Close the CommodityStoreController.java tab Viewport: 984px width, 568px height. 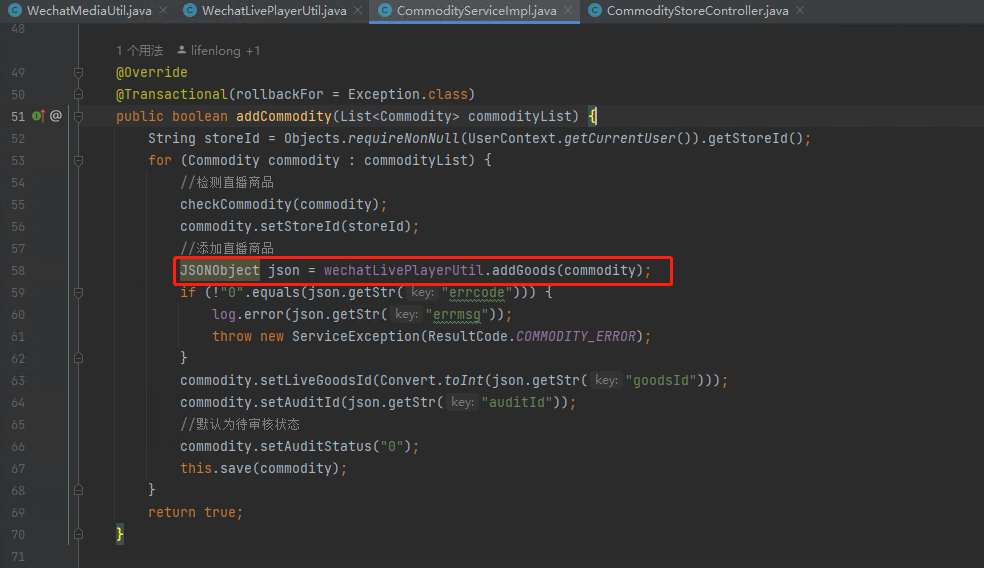click(x=800, y=11)
